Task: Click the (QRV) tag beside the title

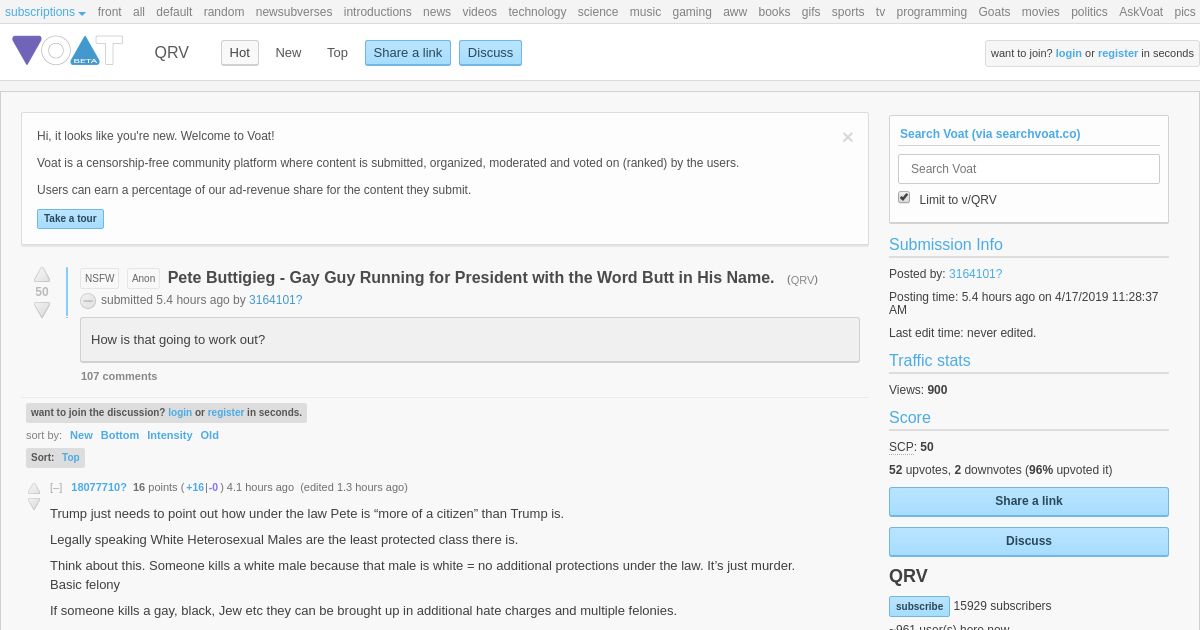Action: pos(802,280)
